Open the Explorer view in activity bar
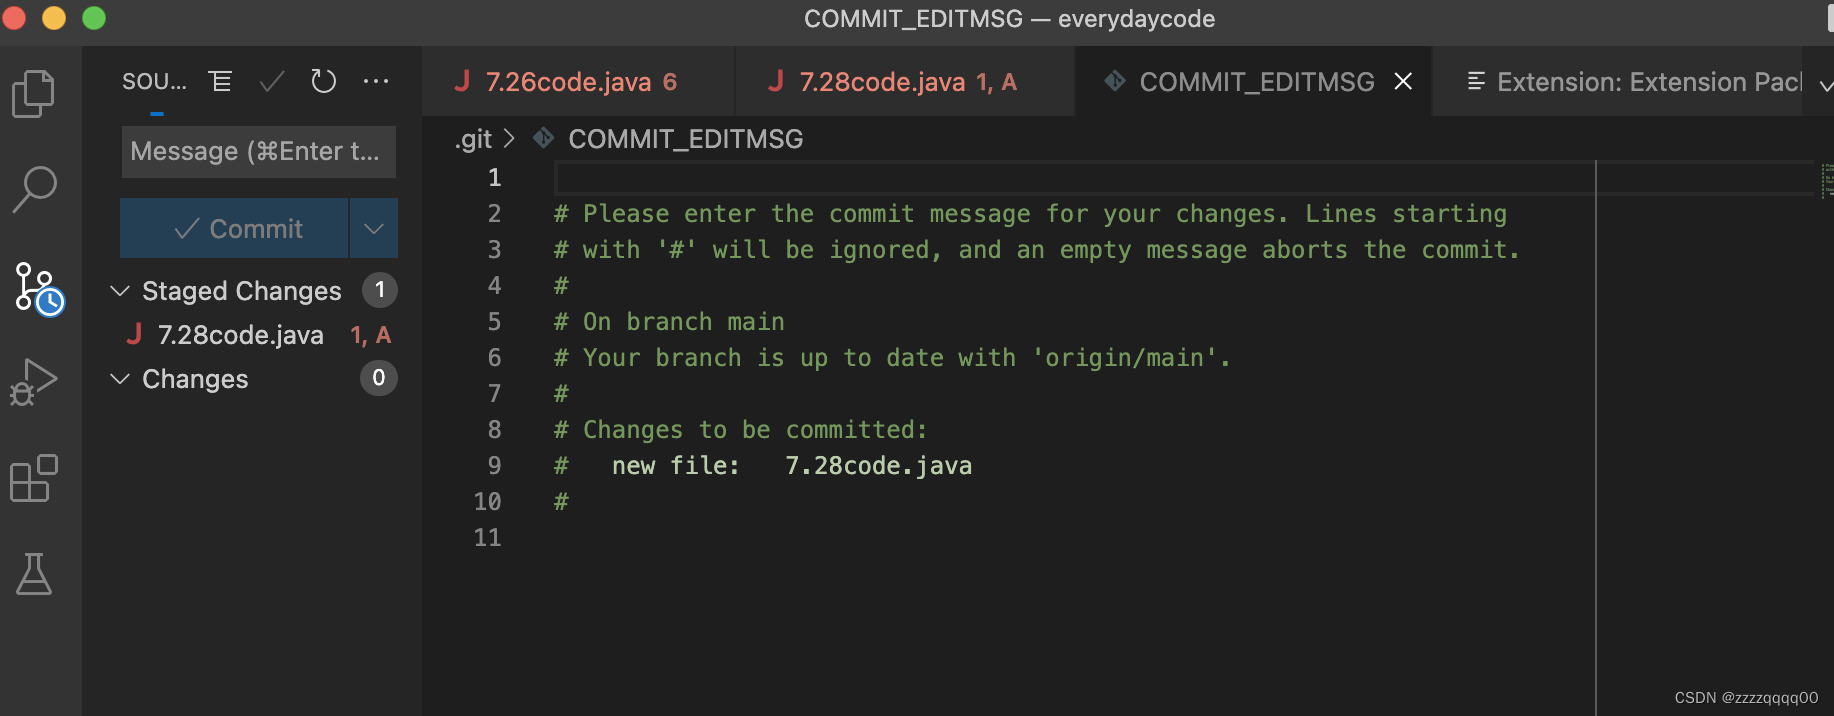 point(34,94)
